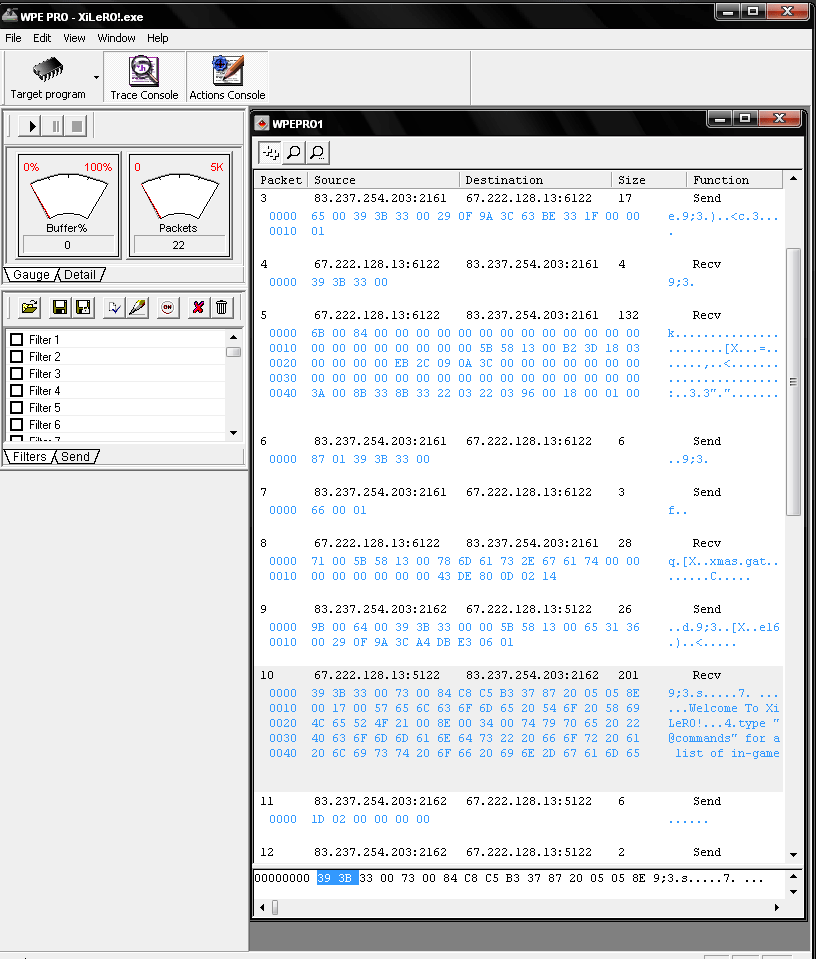Click the packet list scroll-up arrow
816x959 pixels.
[x=793, y=179]
